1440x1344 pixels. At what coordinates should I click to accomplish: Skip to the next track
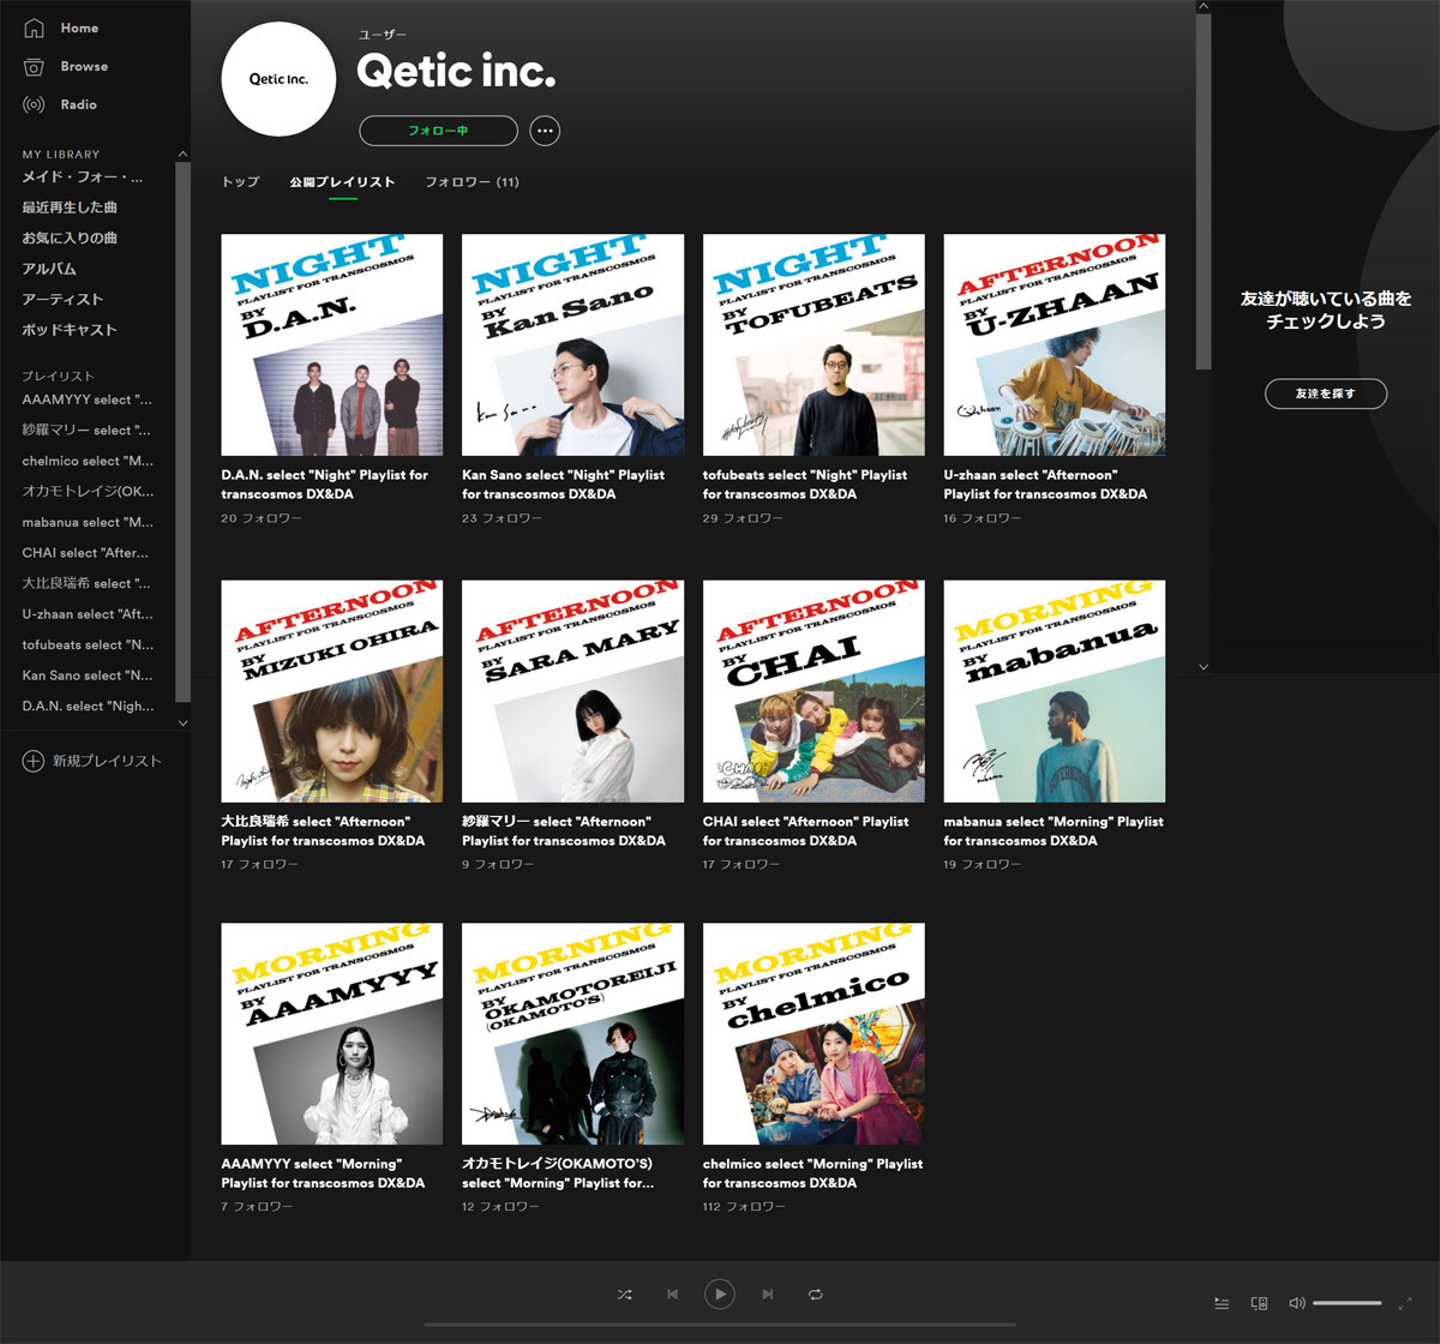coord(768,1294)
